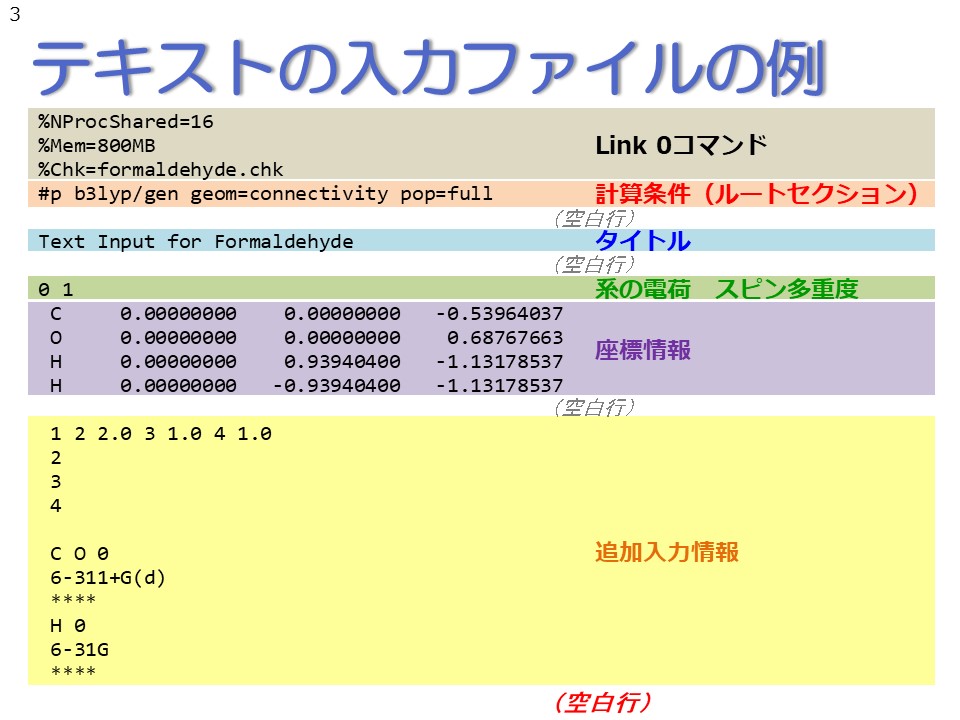960x720 pixels.
Task: Select the carbon atom coordinate row
Action: pyautogui.click(x=306, y=313)
